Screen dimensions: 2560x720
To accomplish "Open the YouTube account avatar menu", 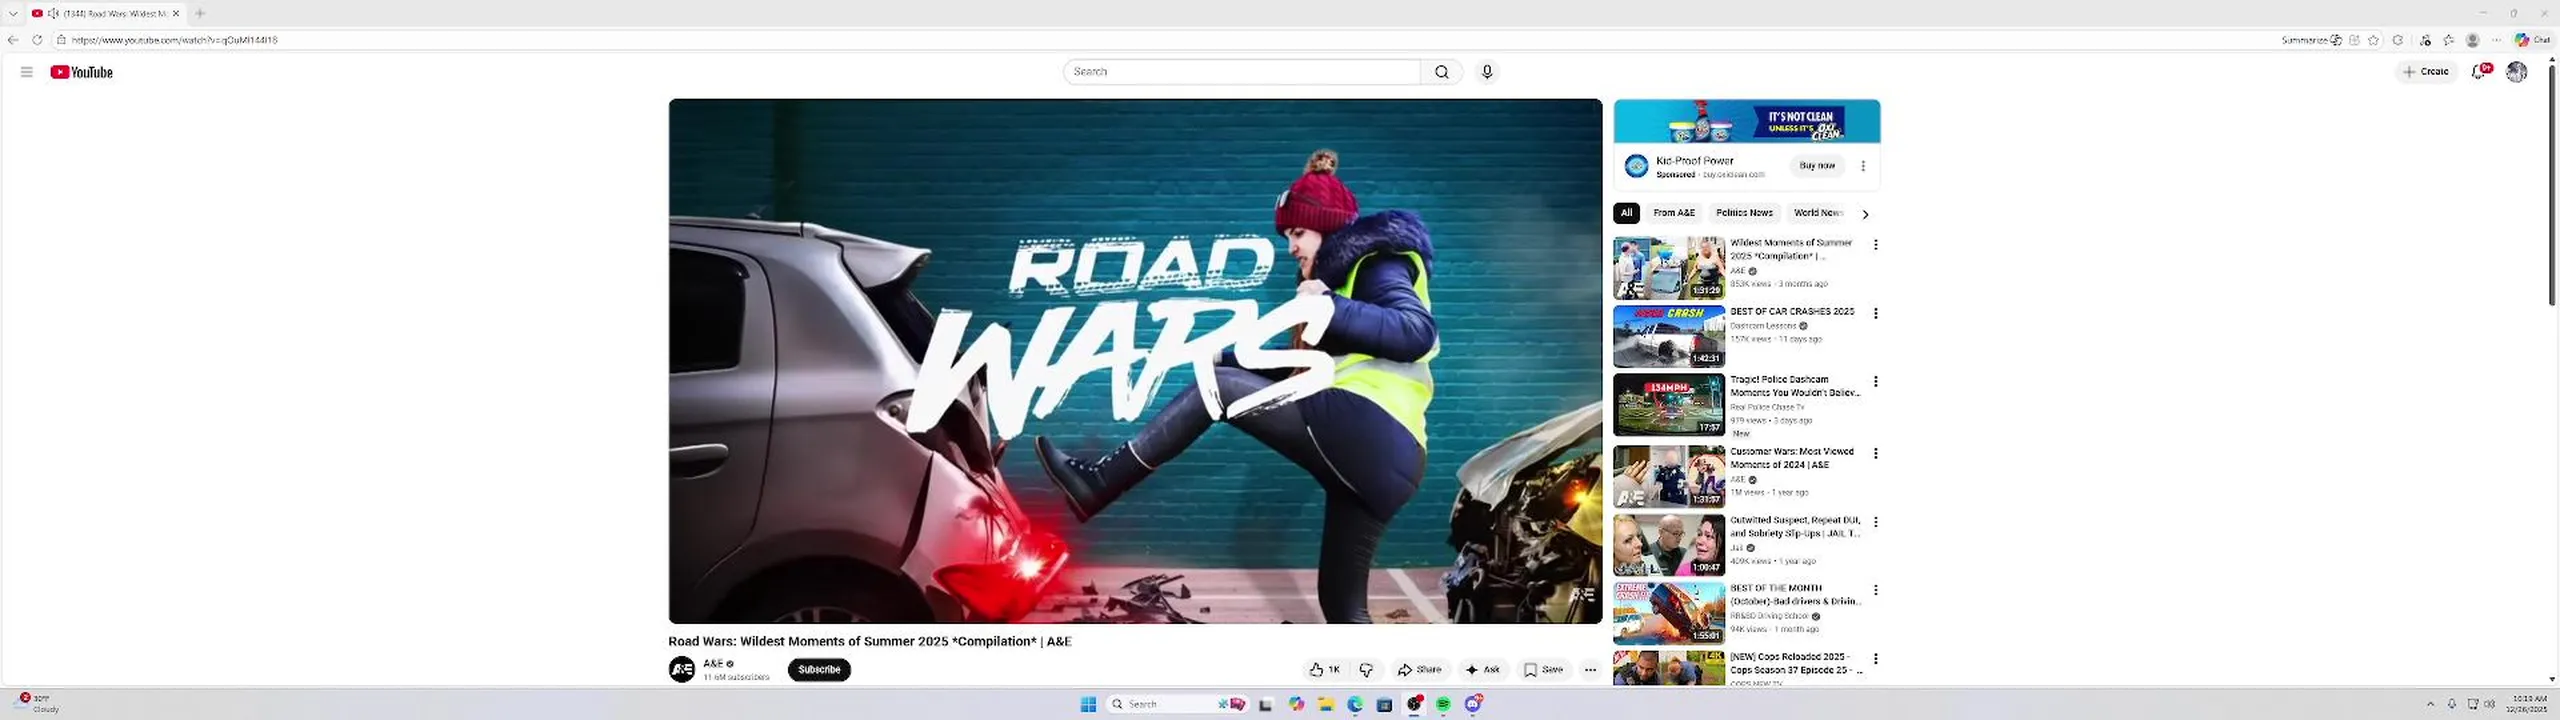I will point(2516,71).
